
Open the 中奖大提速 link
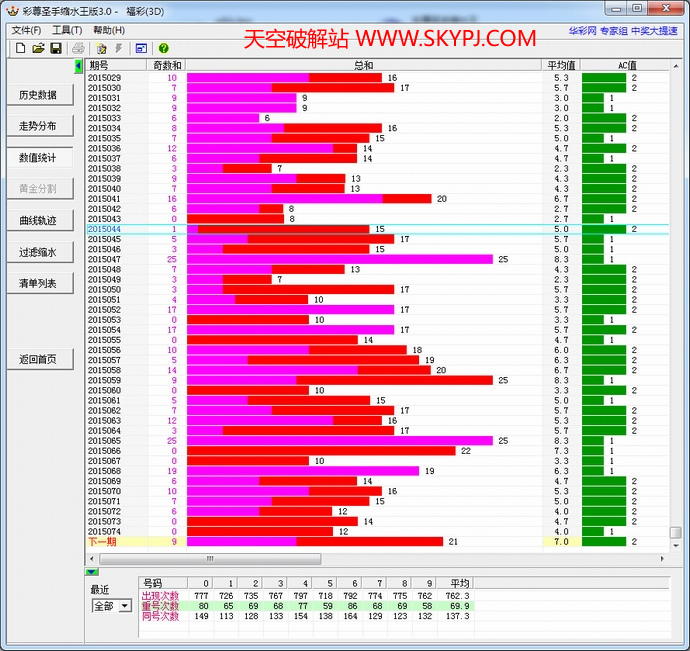click(x=656, y=31)
